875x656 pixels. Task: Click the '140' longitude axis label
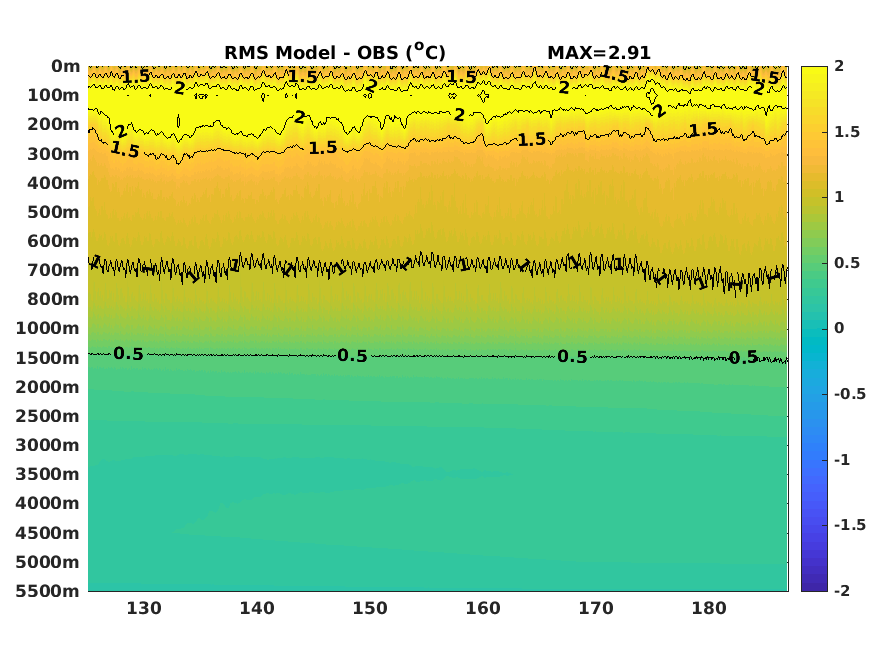[x=257, y=608]
